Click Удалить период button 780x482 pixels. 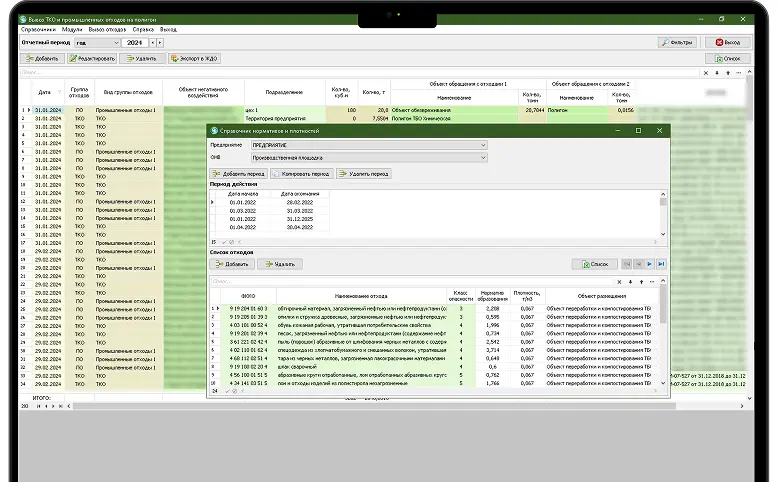tap(363, 174)
